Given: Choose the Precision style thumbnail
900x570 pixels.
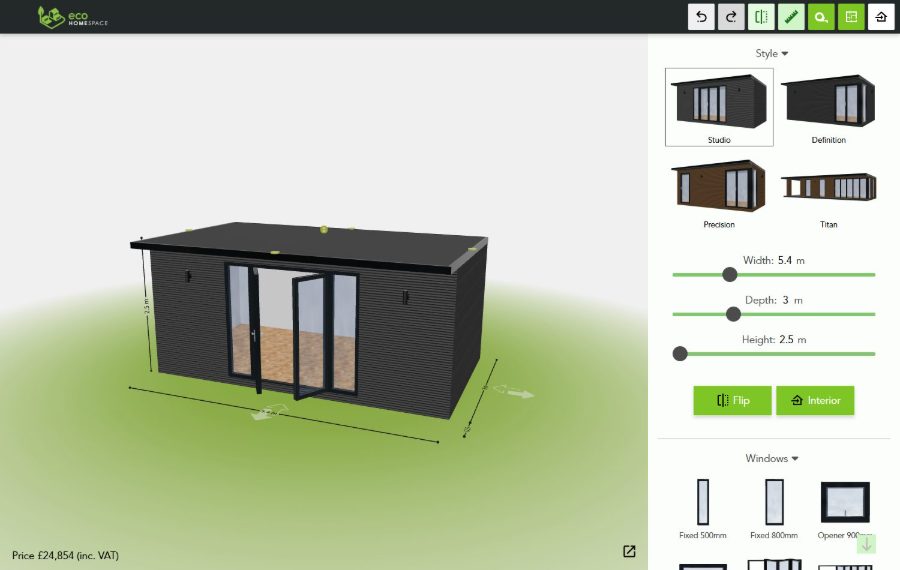Looking at the screenshot, I should pos(719,193).
